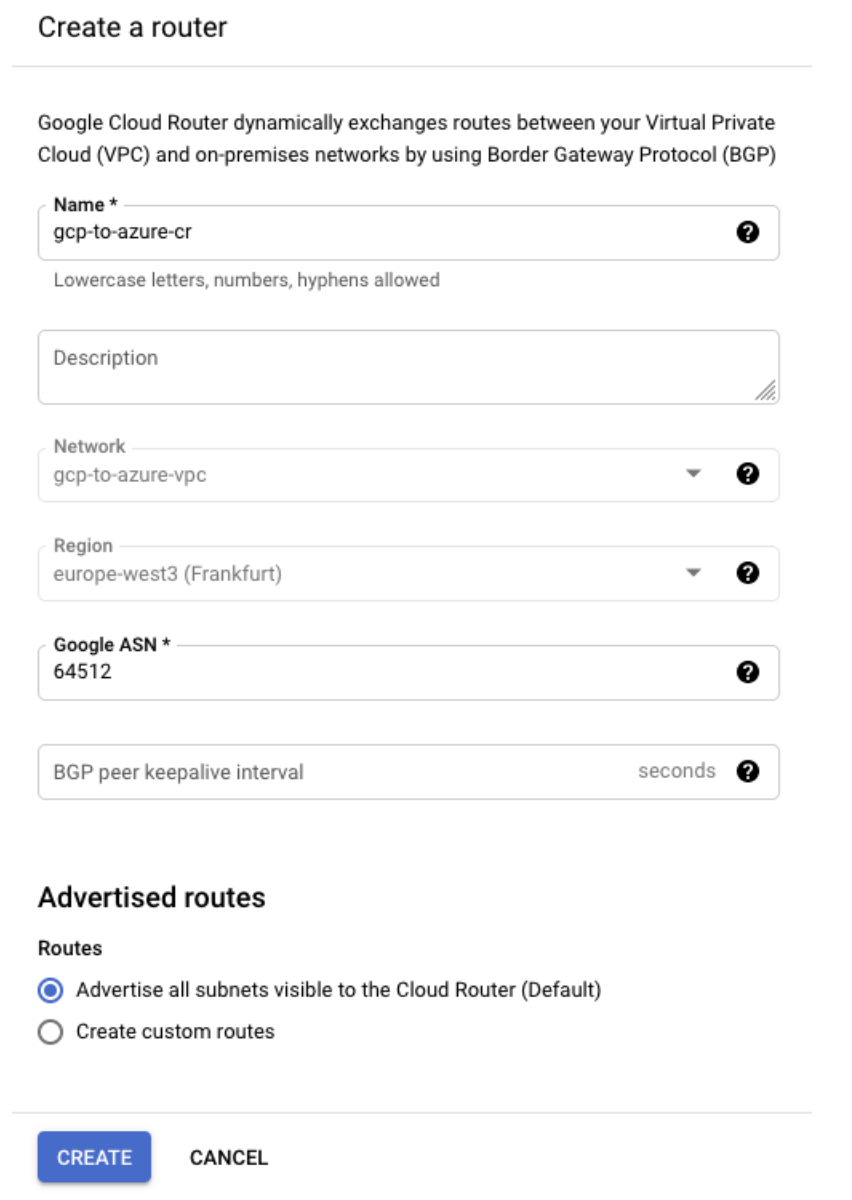Expand the Region dropdown arrow
852x1200 pixels.
(x=694, y=573)
